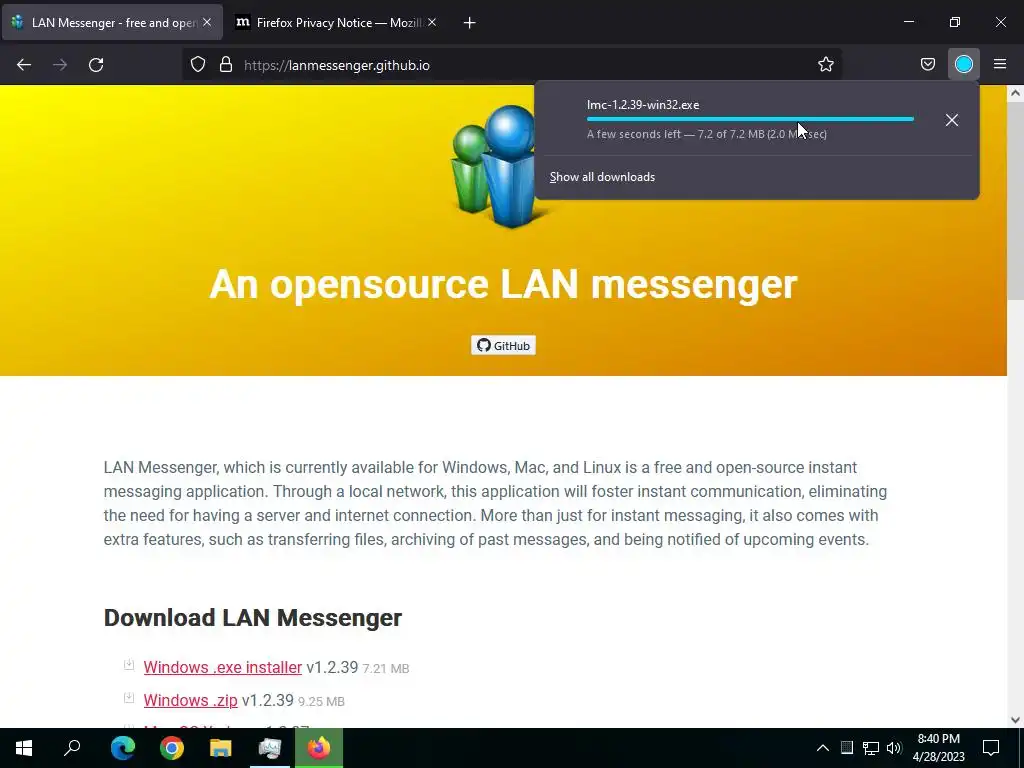The width and height of the screenshot is (1024, 768).
Task: Click the An opensource LAN messenger headline
Action: pos(504,284)
